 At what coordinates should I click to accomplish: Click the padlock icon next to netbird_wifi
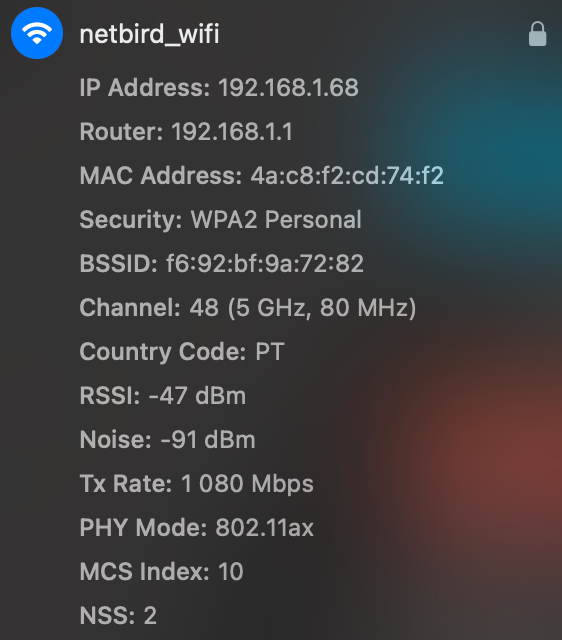point(537,33)
